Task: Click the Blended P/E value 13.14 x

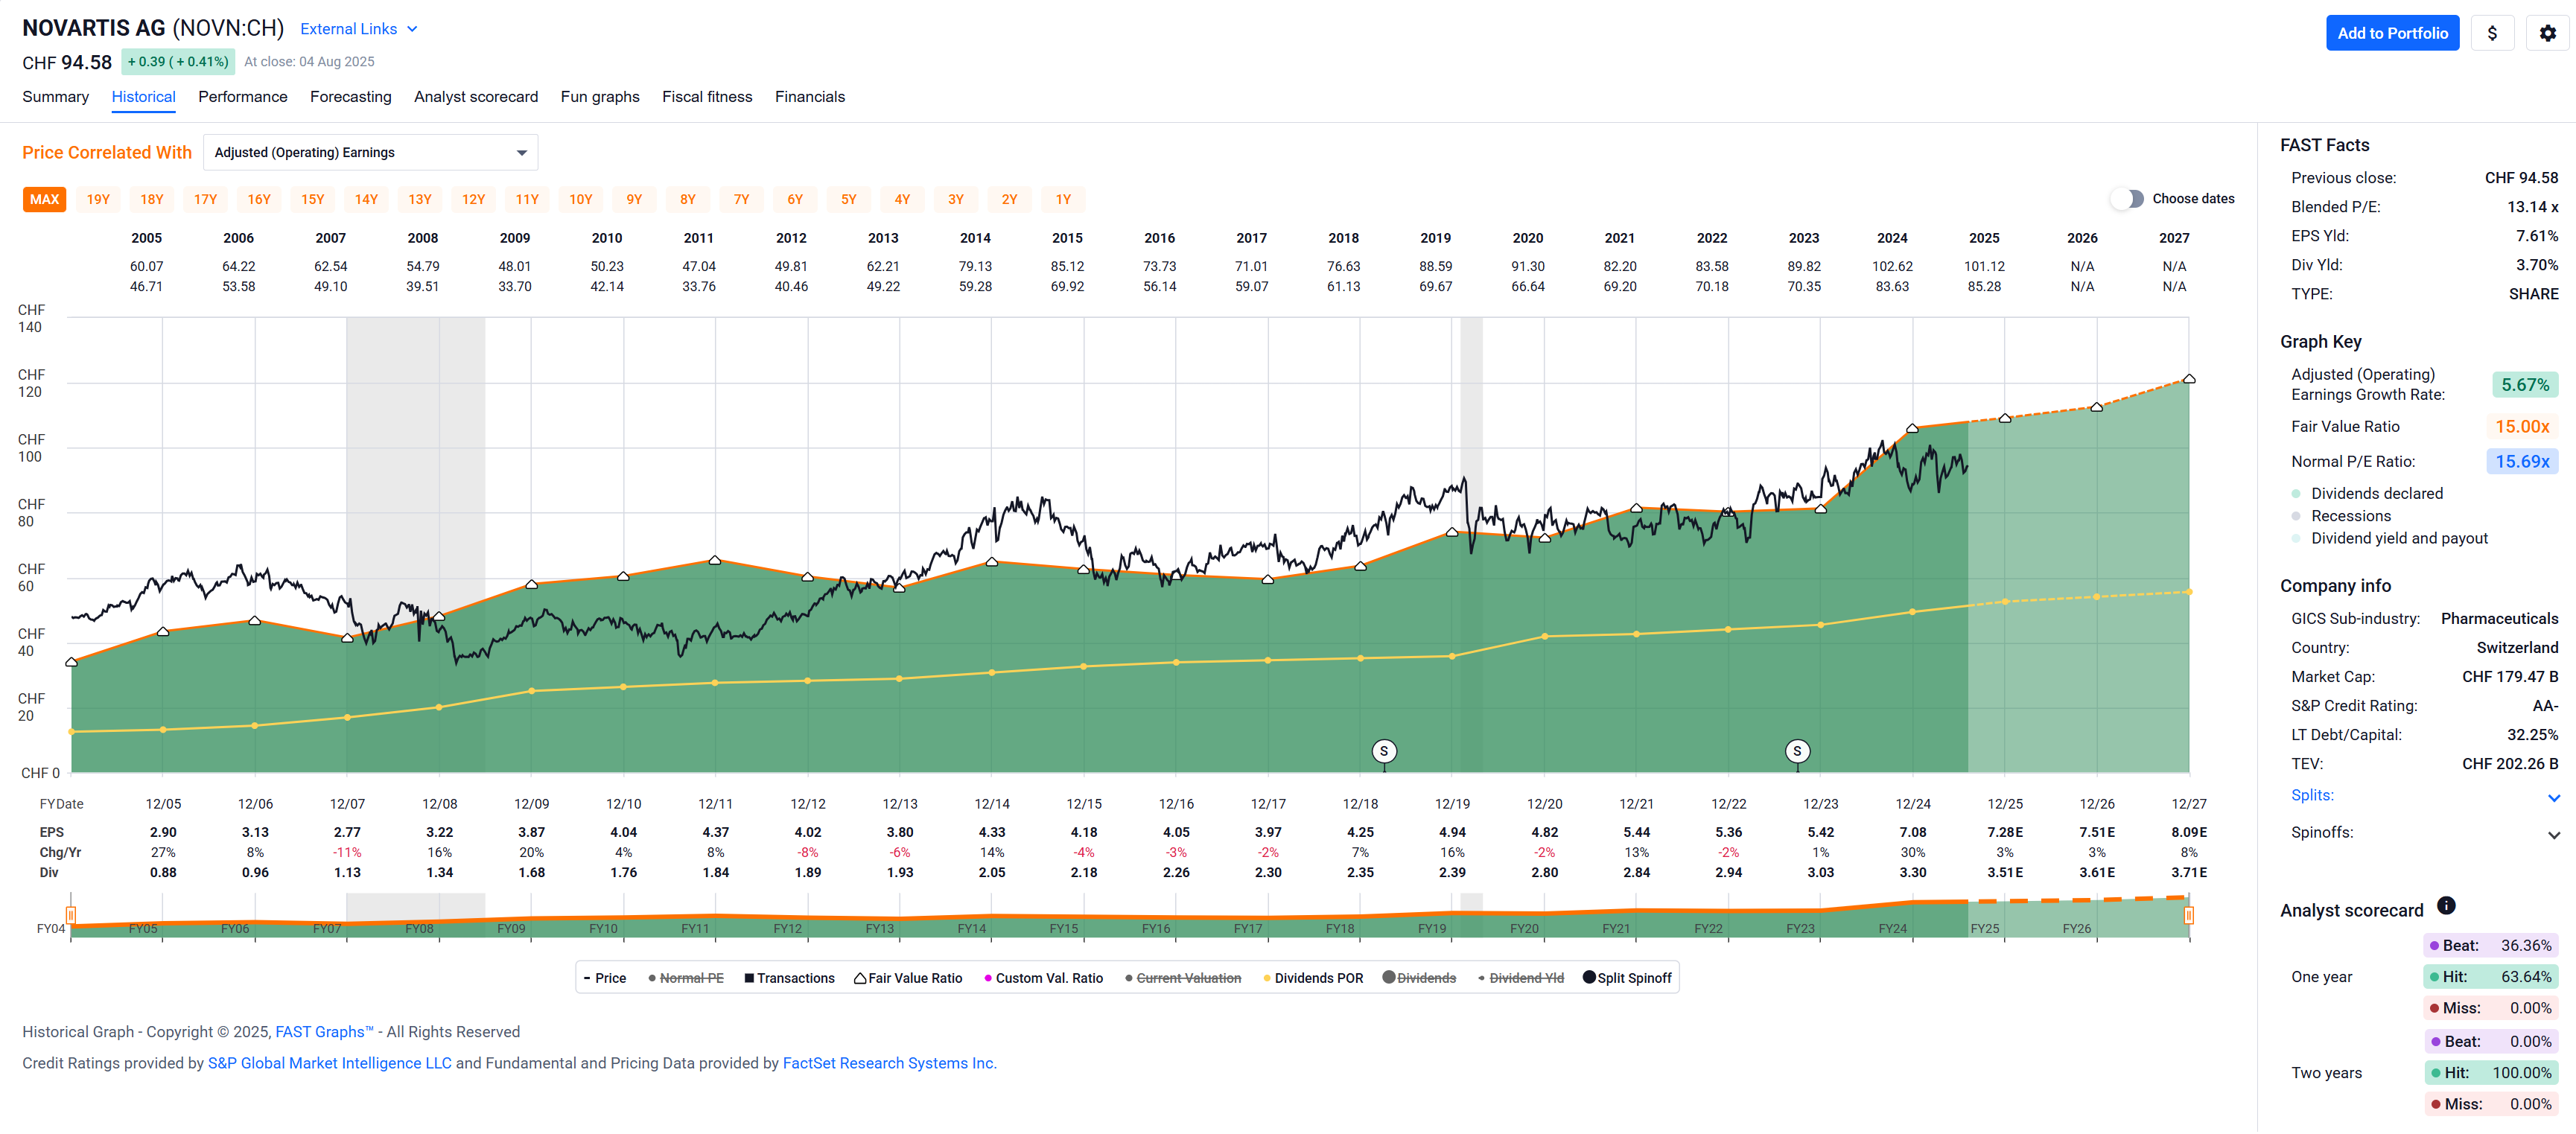Action: (x=2532, y=207)
